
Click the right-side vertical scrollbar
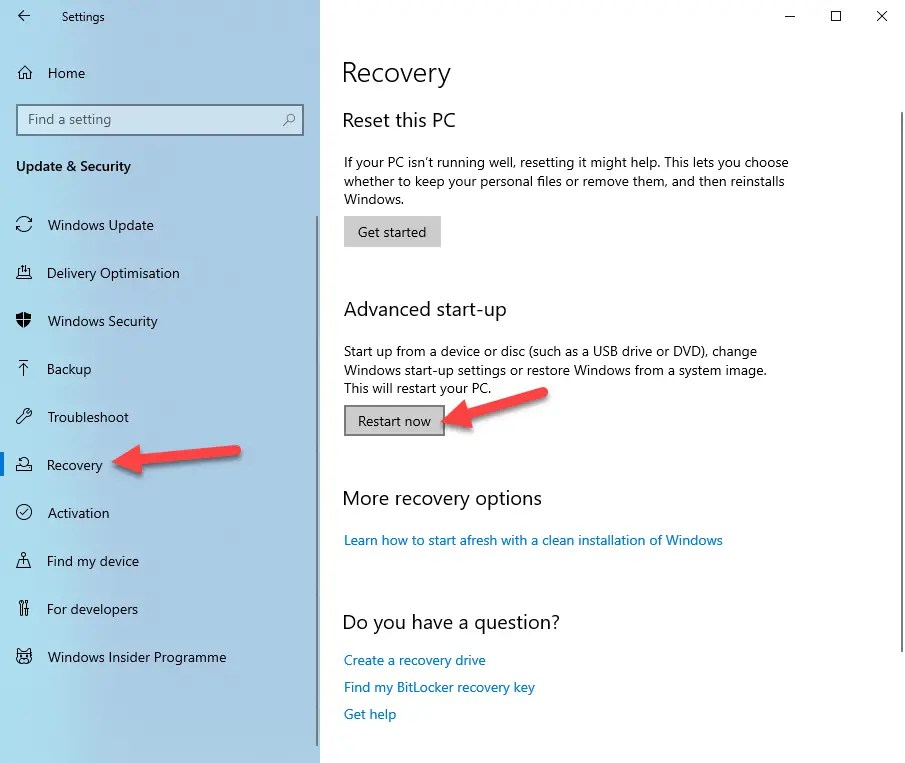point(901,381)
